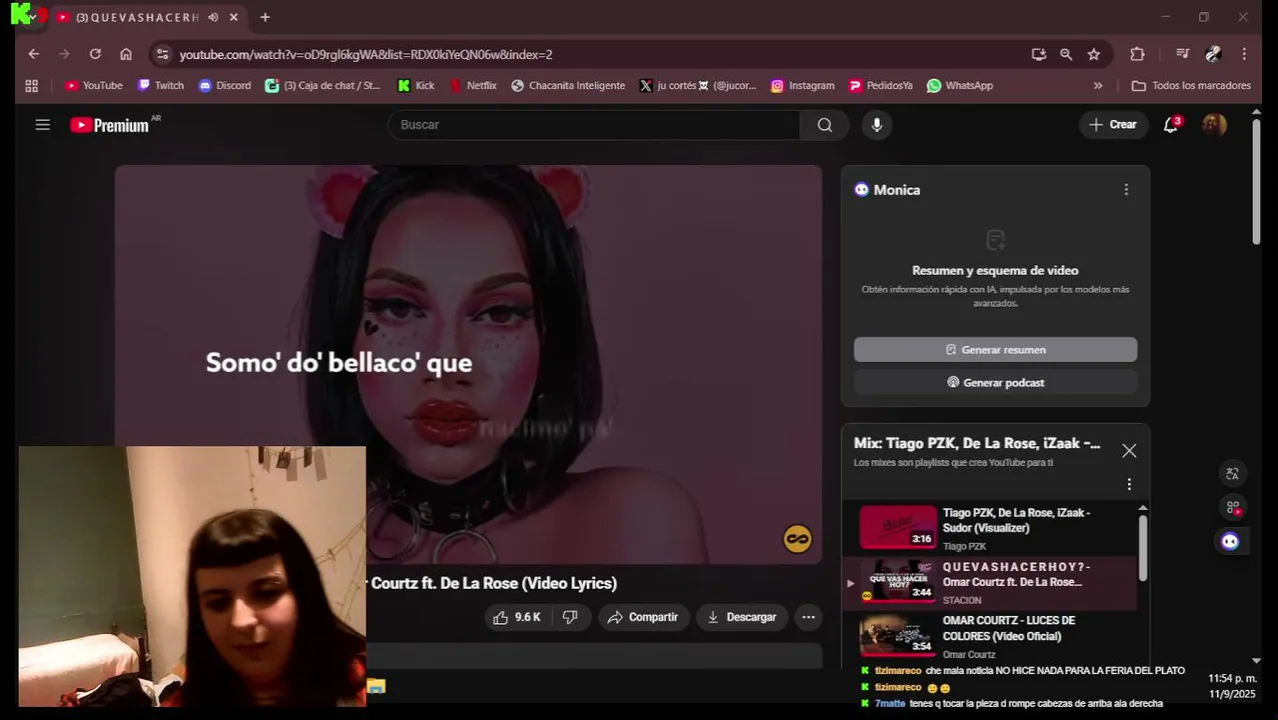
Task: Click the YouTube search magnifier button
Action: (825, 125)
